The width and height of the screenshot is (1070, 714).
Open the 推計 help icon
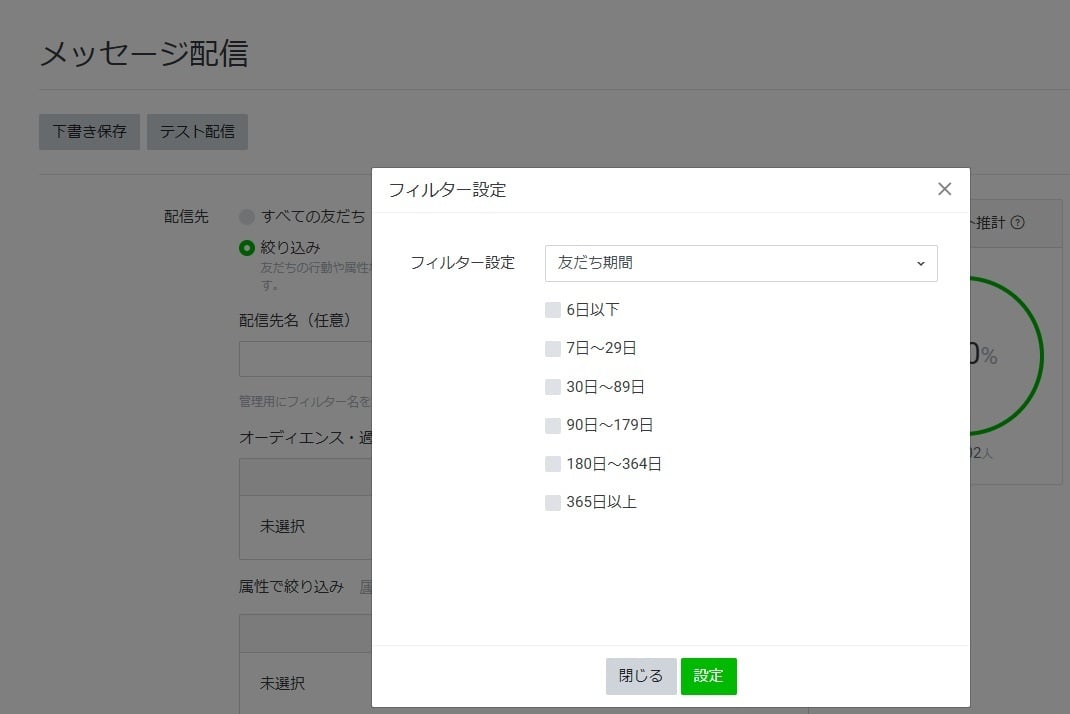[1016, 223]
